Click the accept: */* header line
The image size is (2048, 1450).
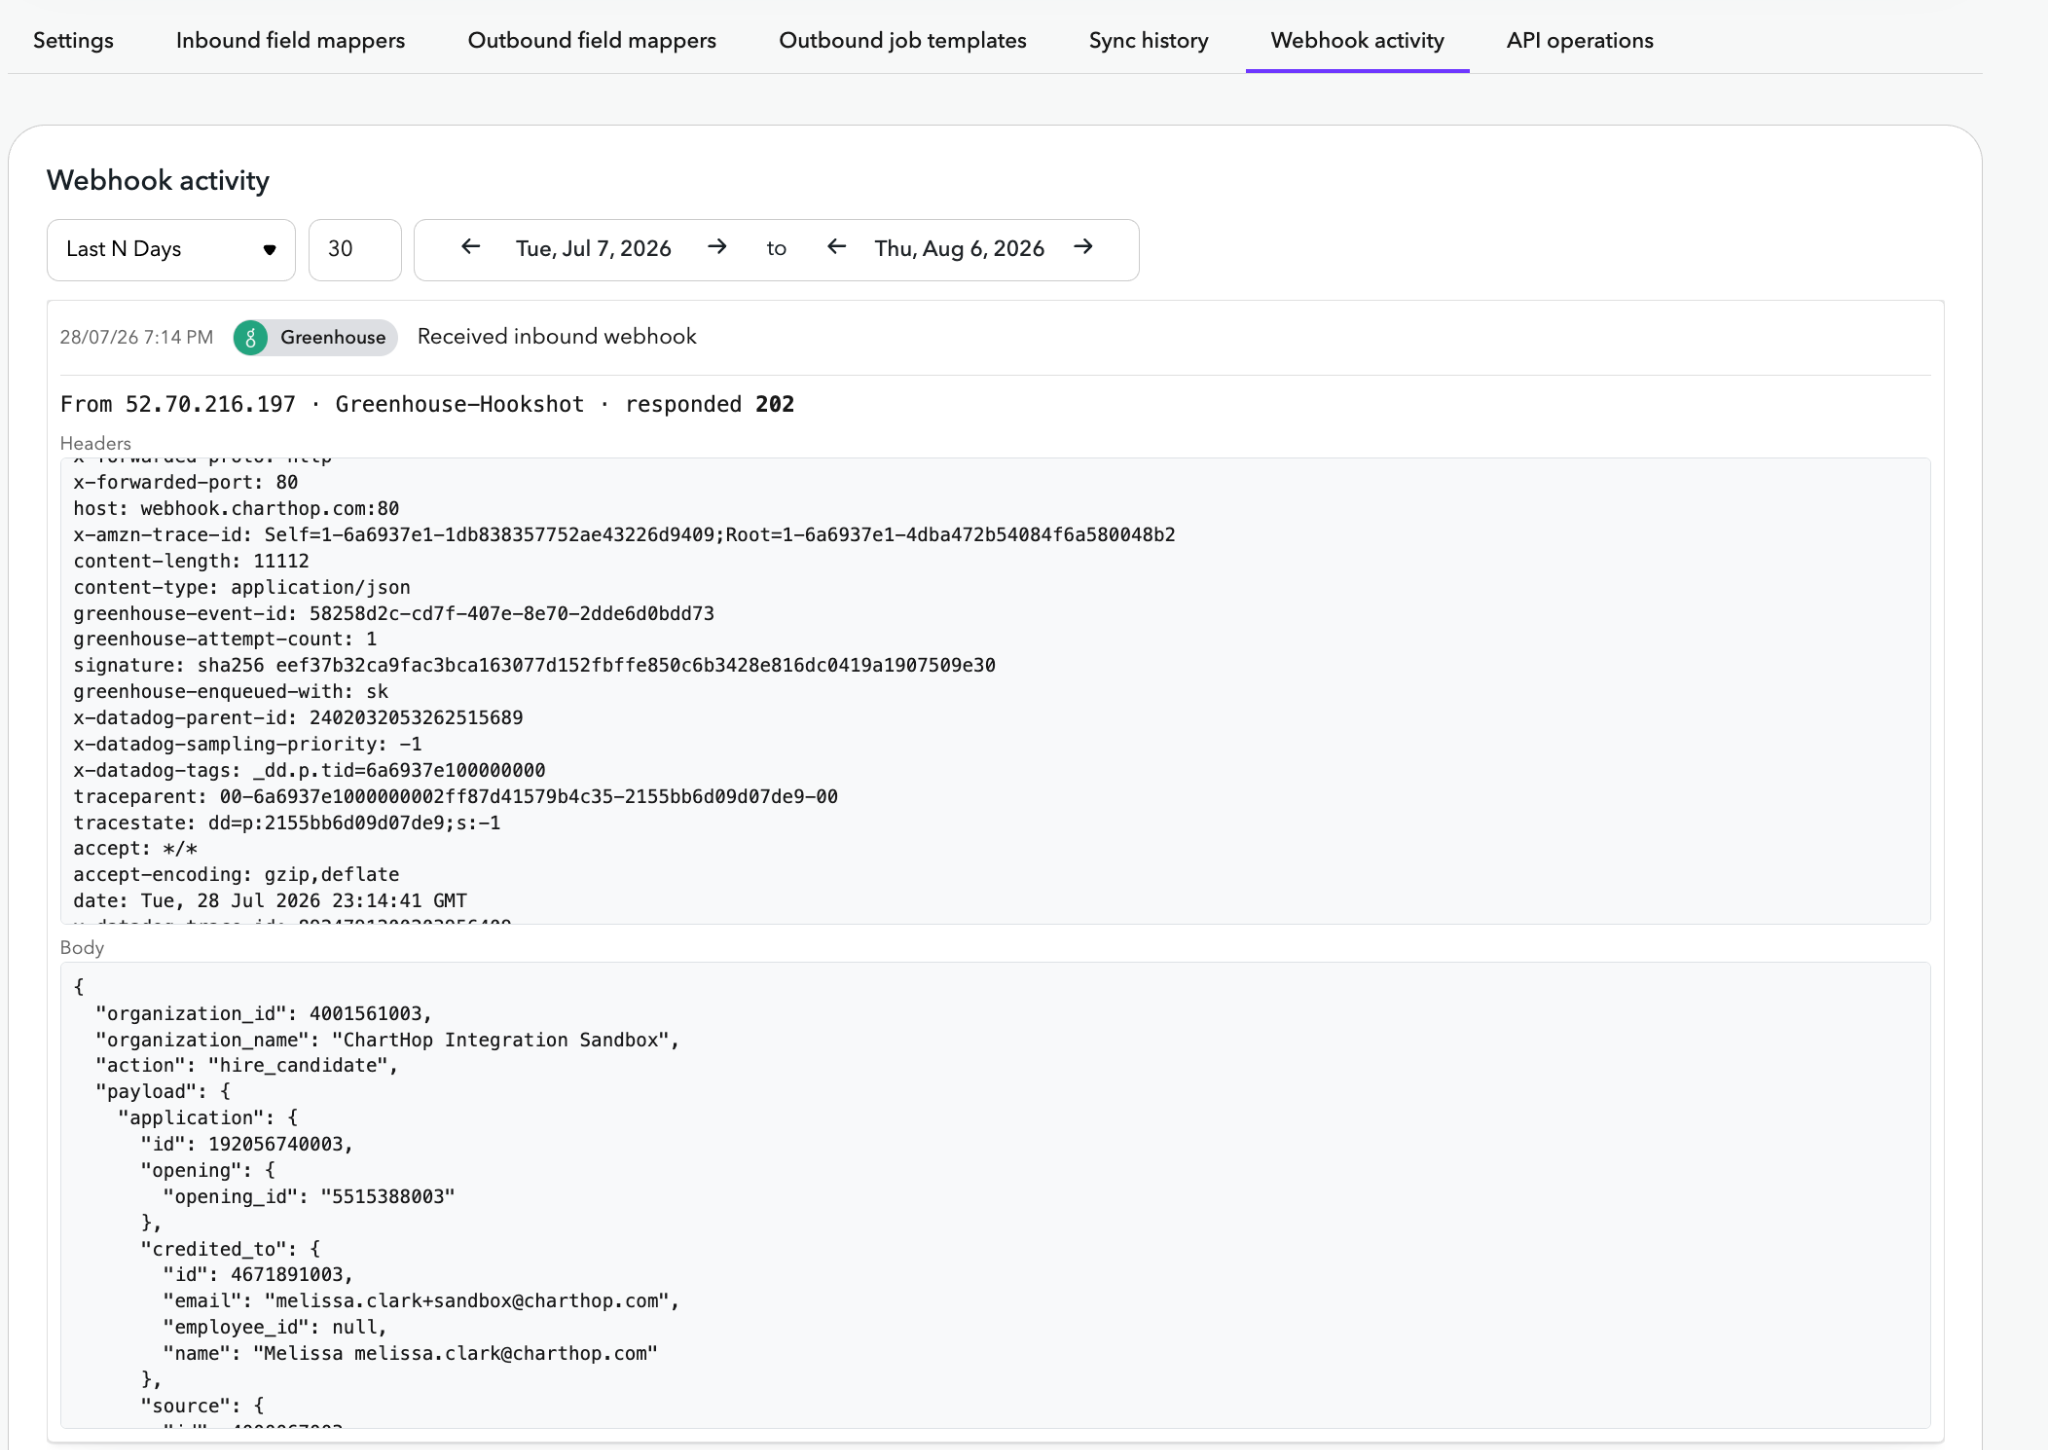click(135, 848)
